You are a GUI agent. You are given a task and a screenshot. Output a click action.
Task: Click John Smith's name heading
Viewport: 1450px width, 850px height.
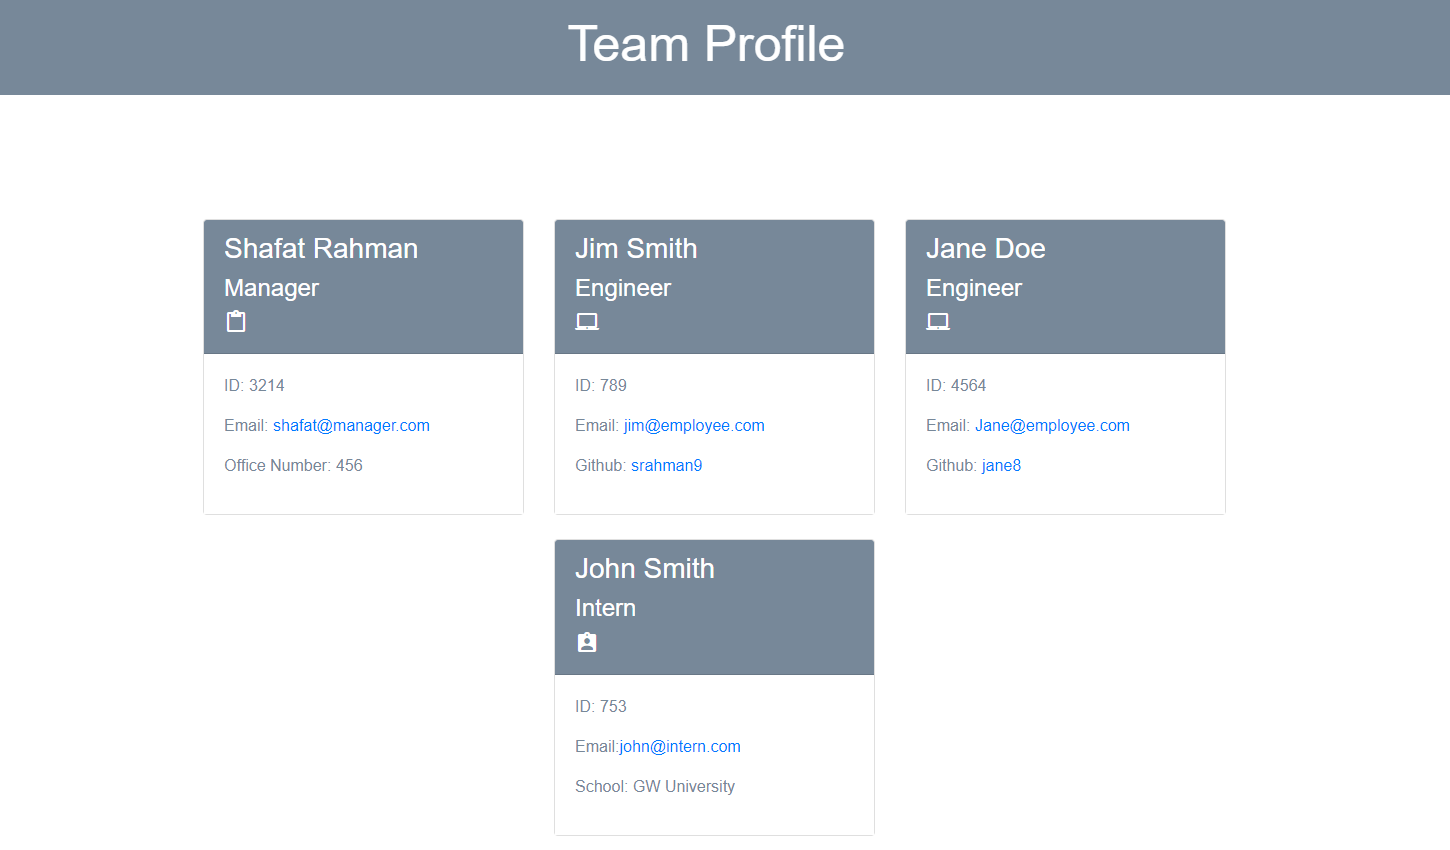(644, 568)
